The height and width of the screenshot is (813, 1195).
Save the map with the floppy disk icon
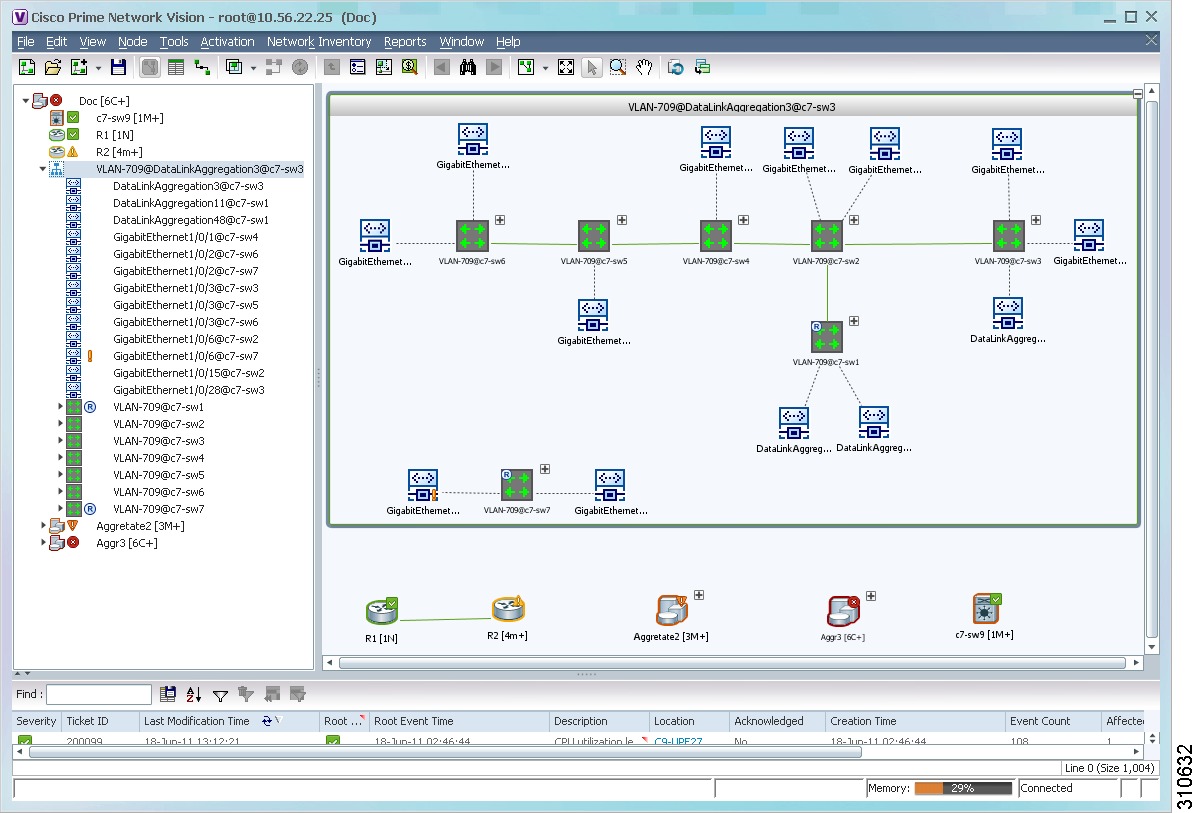point(118,68)
